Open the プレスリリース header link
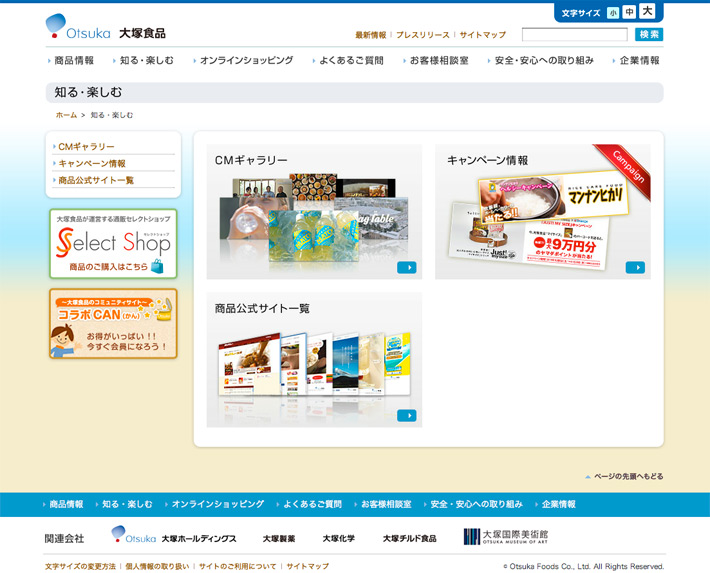The width and height of the screenshot is (710, 573). point(422,35)
